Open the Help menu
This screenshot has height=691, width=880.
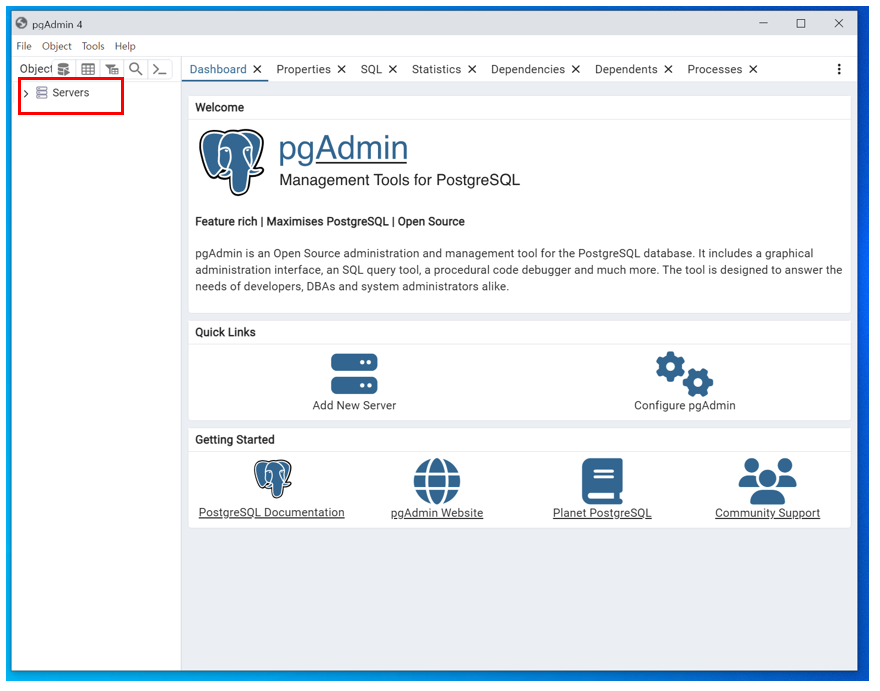(x=125, y=46)
